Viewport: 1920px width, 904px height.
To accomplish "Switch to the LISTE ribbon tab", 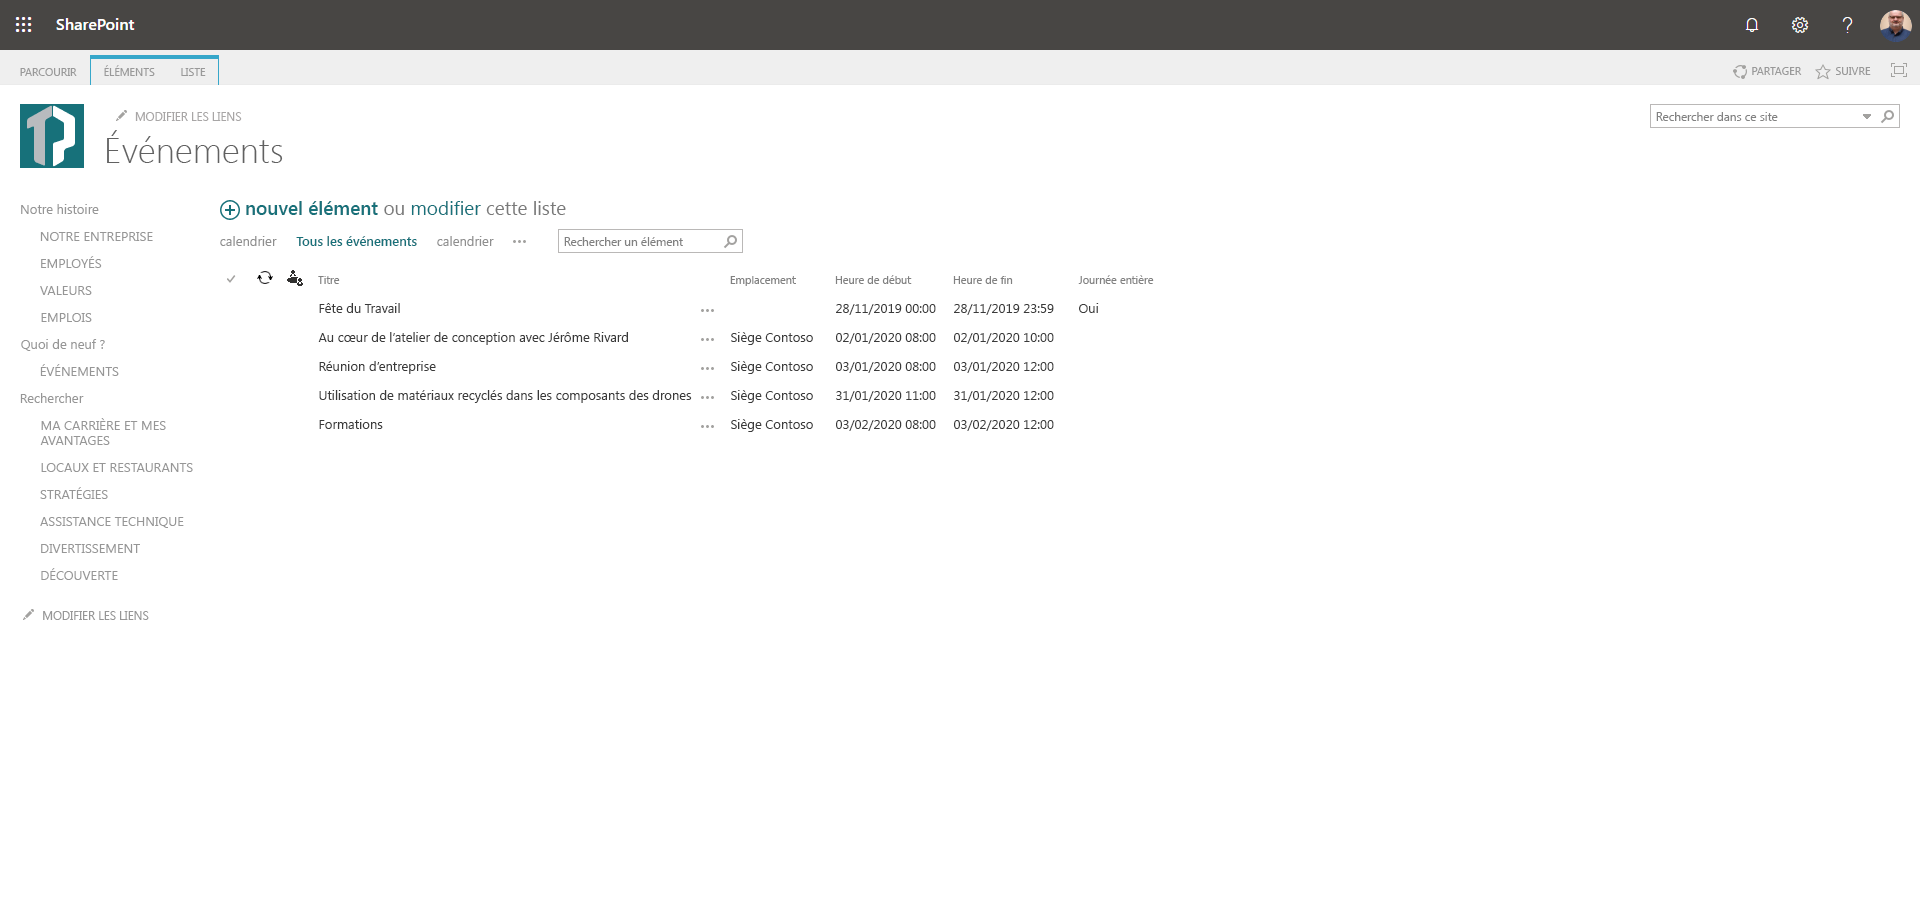I will click(193, 72).
